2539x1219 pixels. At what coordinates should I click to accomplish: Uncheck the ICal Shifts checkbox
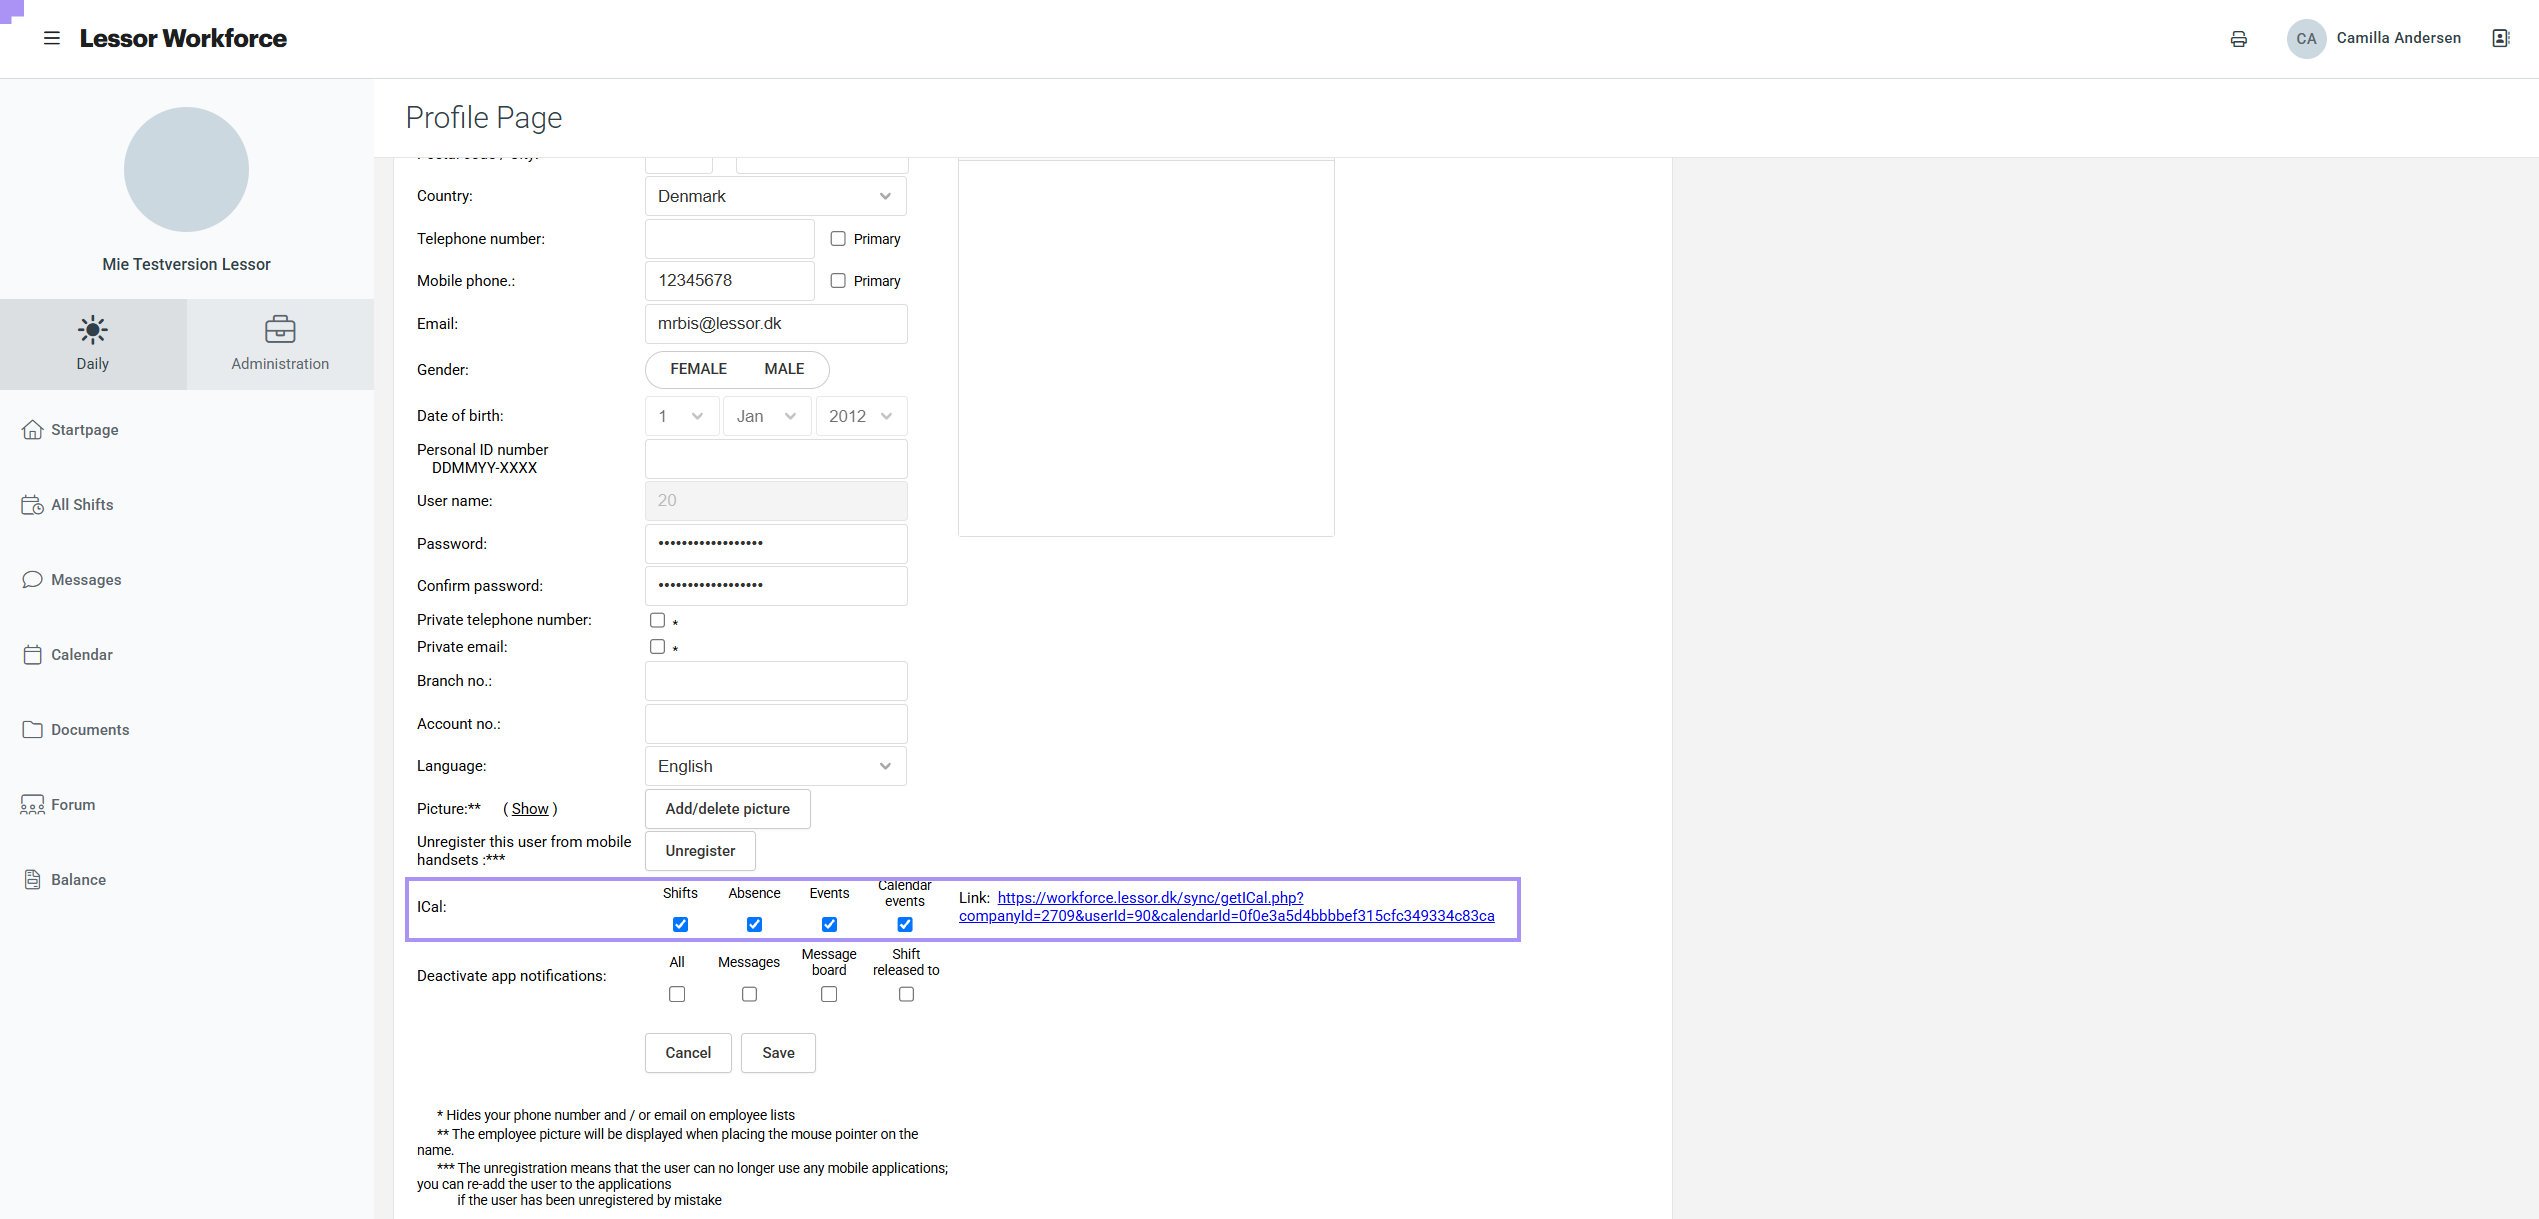click(680, 924)
